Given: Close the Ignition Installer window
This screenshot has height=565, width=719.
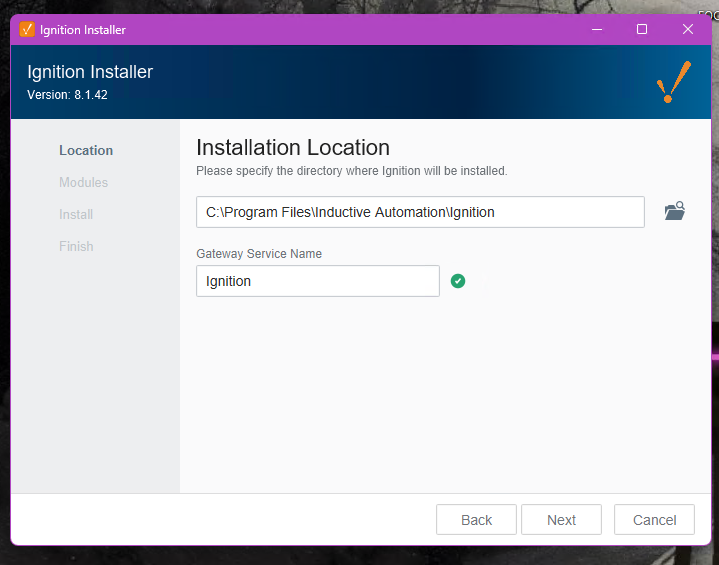Looking at the screenshot, I should pos(687,29).
